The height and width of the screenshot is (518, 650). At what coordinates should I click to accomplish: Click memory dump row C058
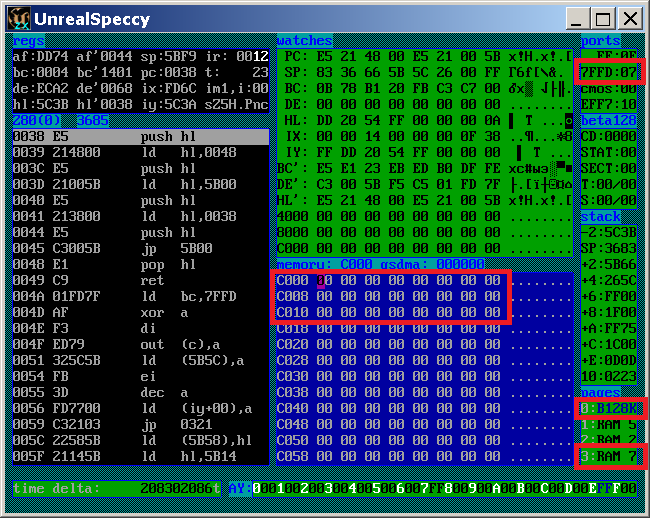point(425,456)
